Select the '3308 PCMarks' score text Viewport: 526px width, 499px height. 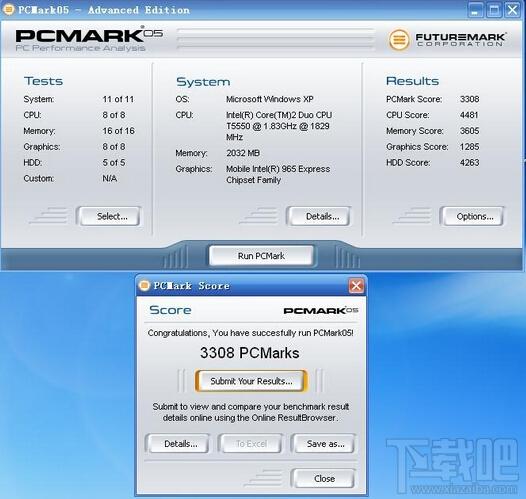point(250,353)
